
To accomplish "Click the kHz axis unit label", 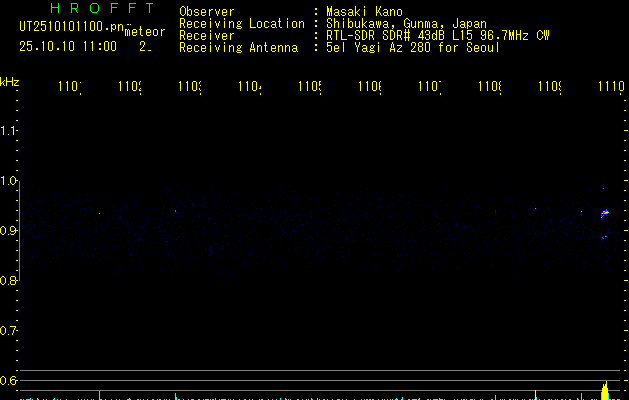I will [x=9, y=82].
